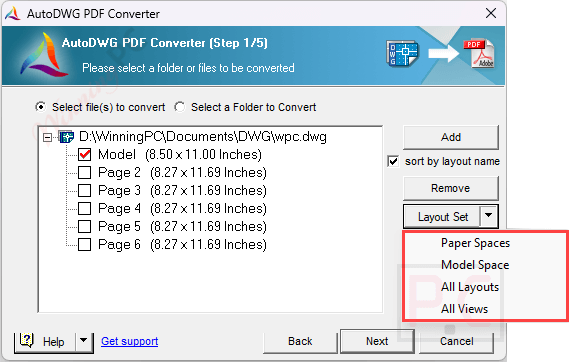Close the AutoDWG PDF Converter window
The height and width of the screenshot is (362, 569).
491,13
